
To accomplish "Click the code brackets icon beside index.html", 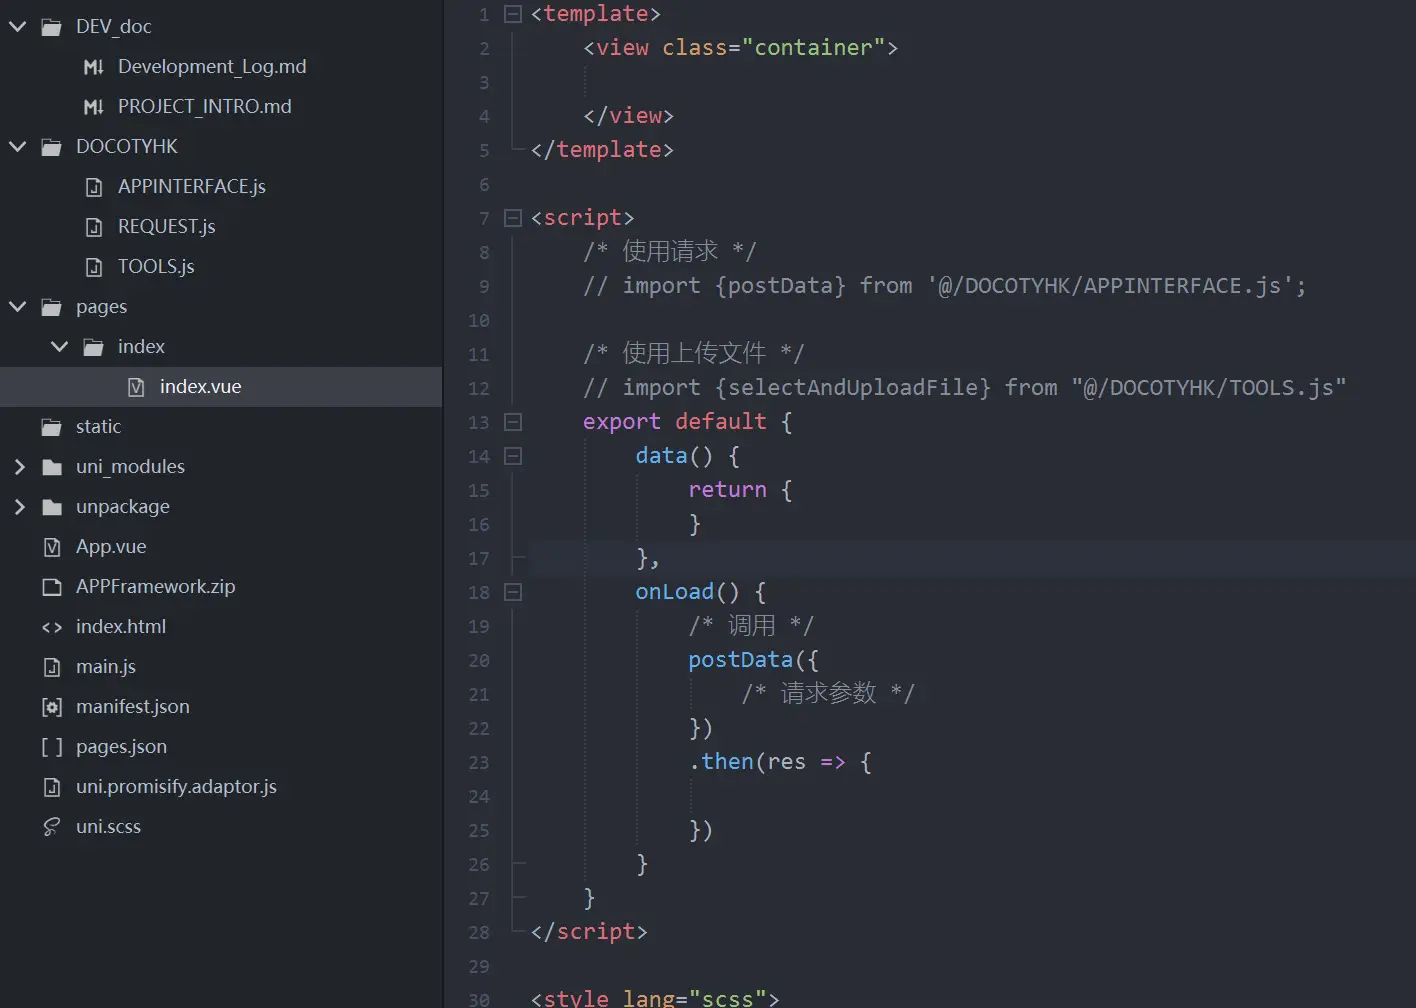I will pyautogui.click(x=52, y=627).
